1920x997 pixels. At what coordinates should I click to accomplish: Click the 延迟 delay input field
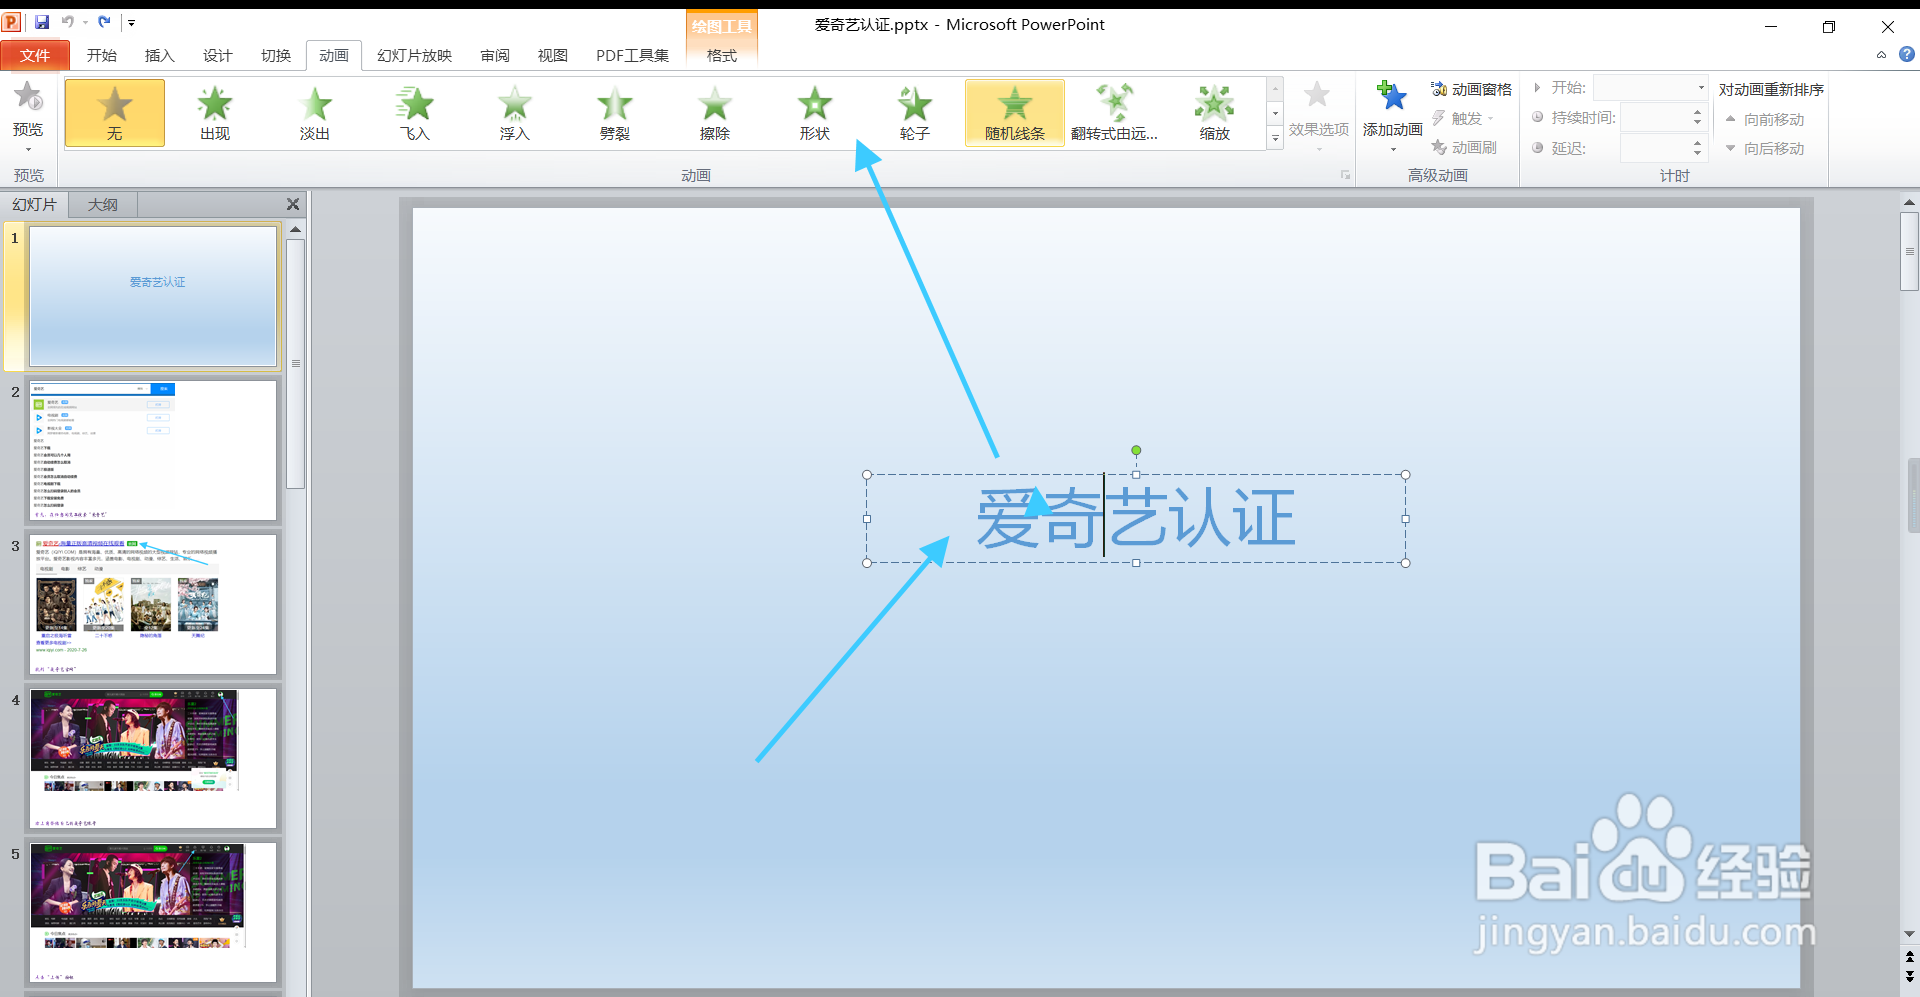[x=1655, y=148]
